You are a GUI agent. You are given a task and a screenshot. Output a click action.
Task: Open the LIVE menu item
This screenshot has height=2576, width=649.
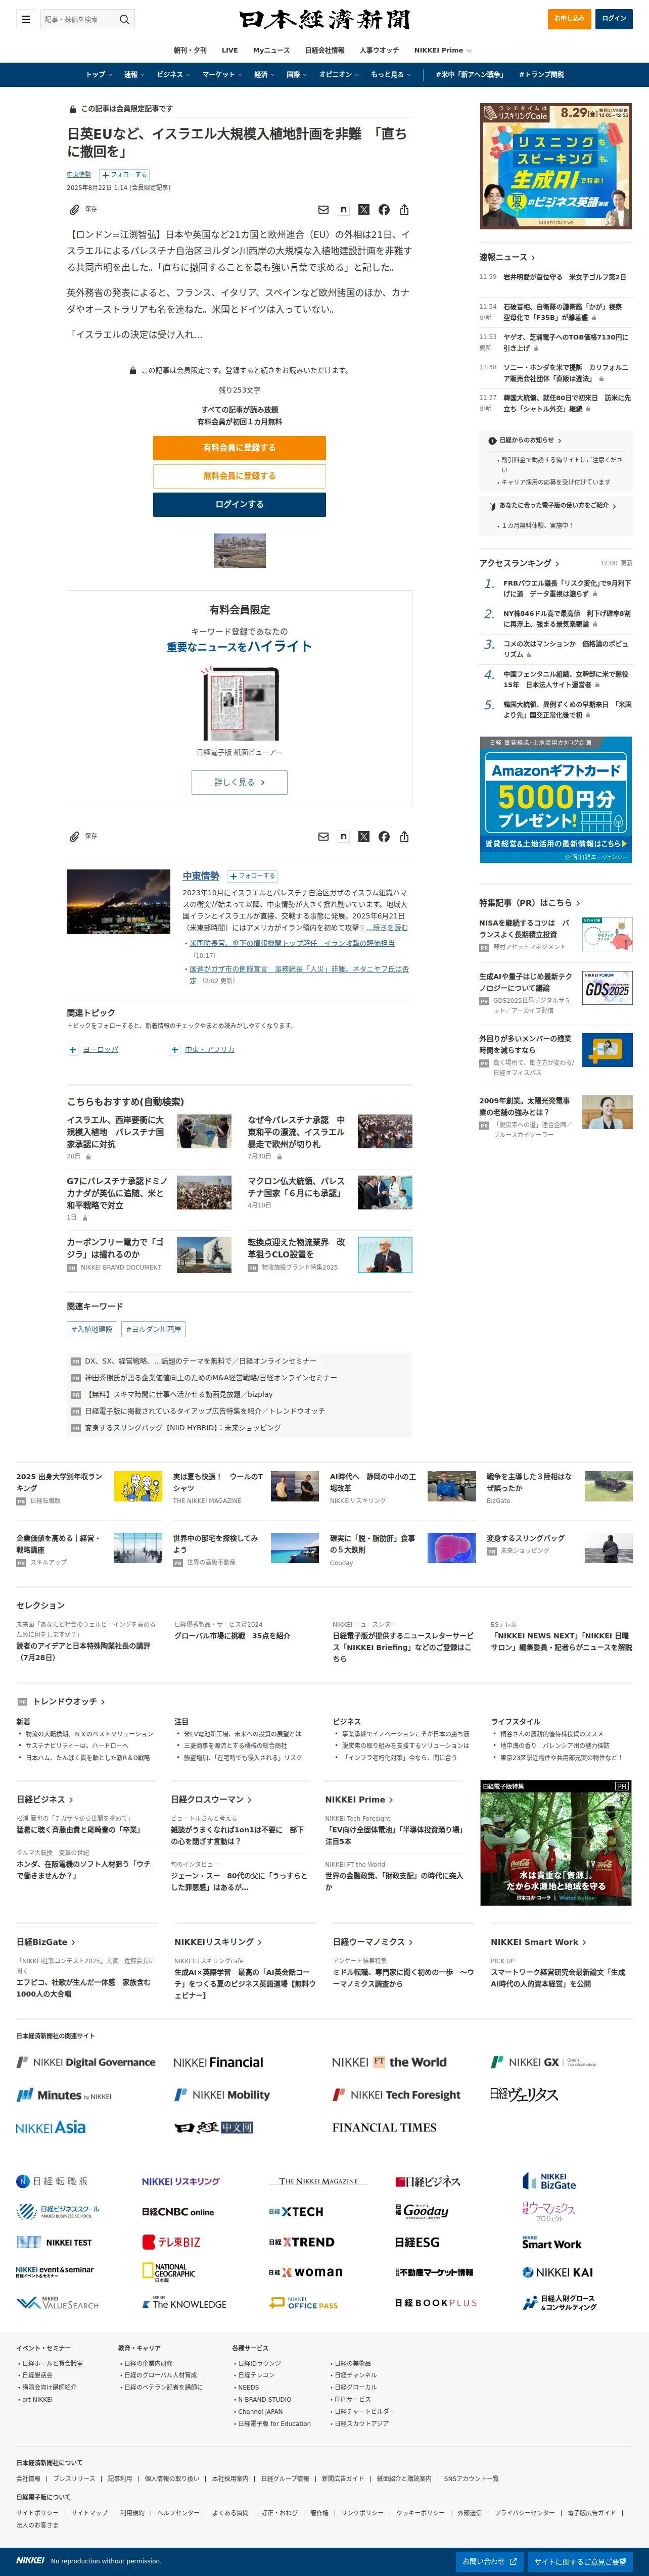(x=229, y=50)
